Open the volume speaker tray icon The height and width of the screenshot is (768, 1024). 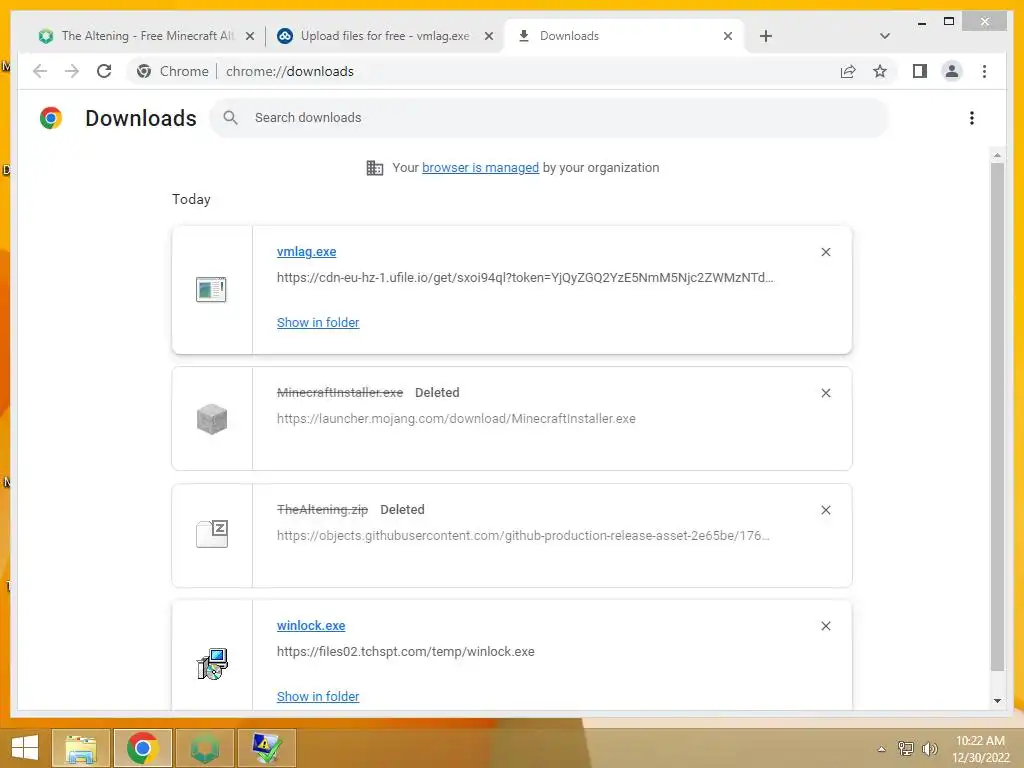pyautogui.click(x=930, y=748)
